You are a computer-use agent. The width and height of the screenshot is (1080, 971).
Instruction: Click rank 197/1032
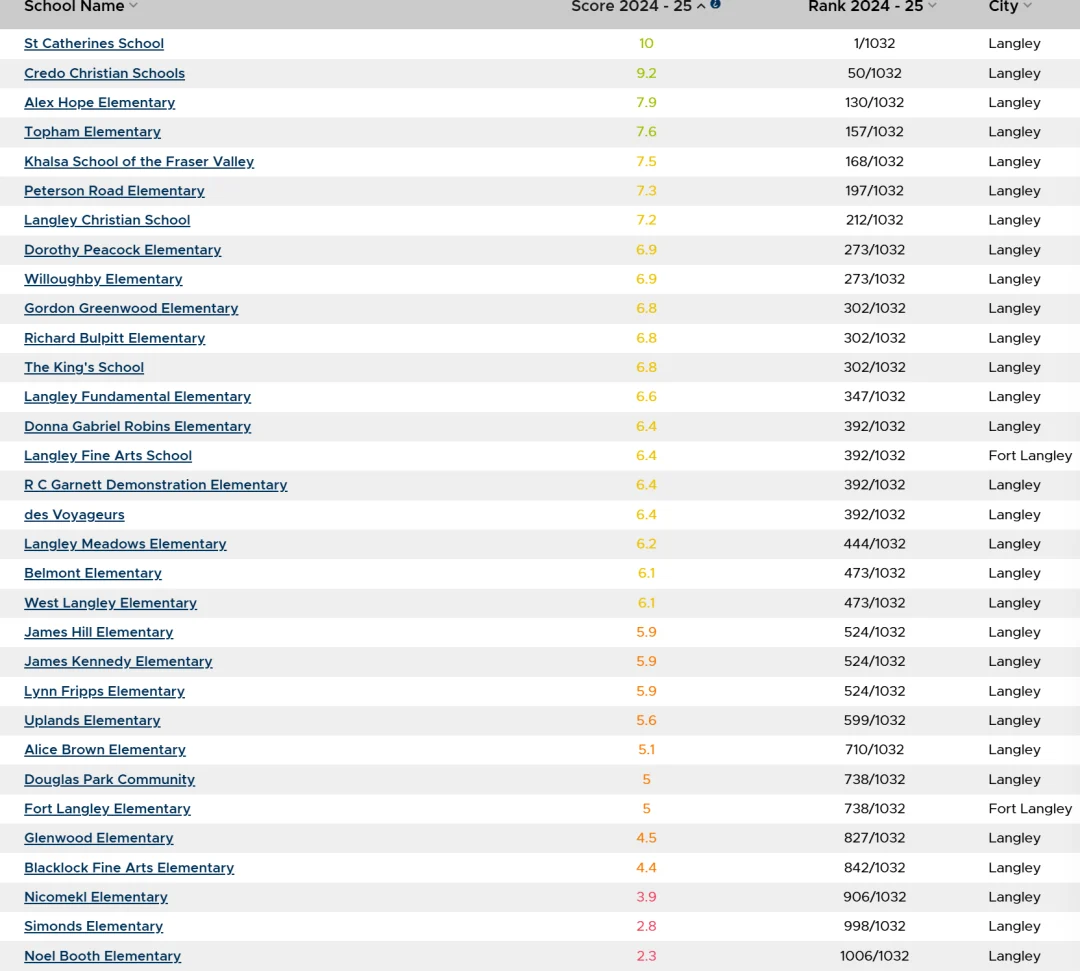coord(875,191)
